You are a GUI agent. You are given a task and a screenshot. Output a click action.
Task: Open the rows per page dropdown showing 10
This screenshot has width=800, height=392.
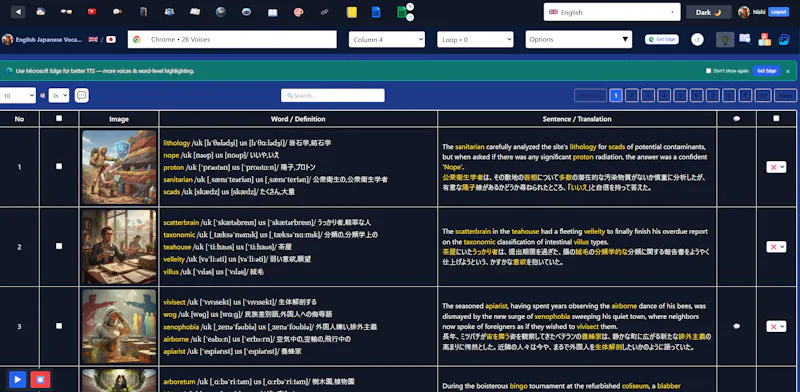pyautogui.click(x=17, y=95)
